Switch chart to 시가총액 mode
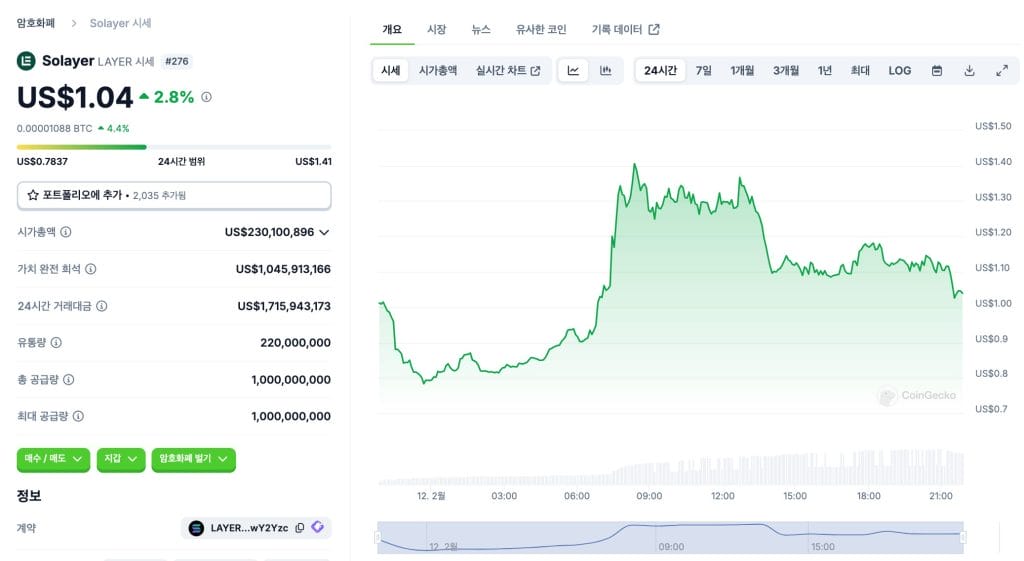Screen dimensions: 1024x561 (438, 71)
